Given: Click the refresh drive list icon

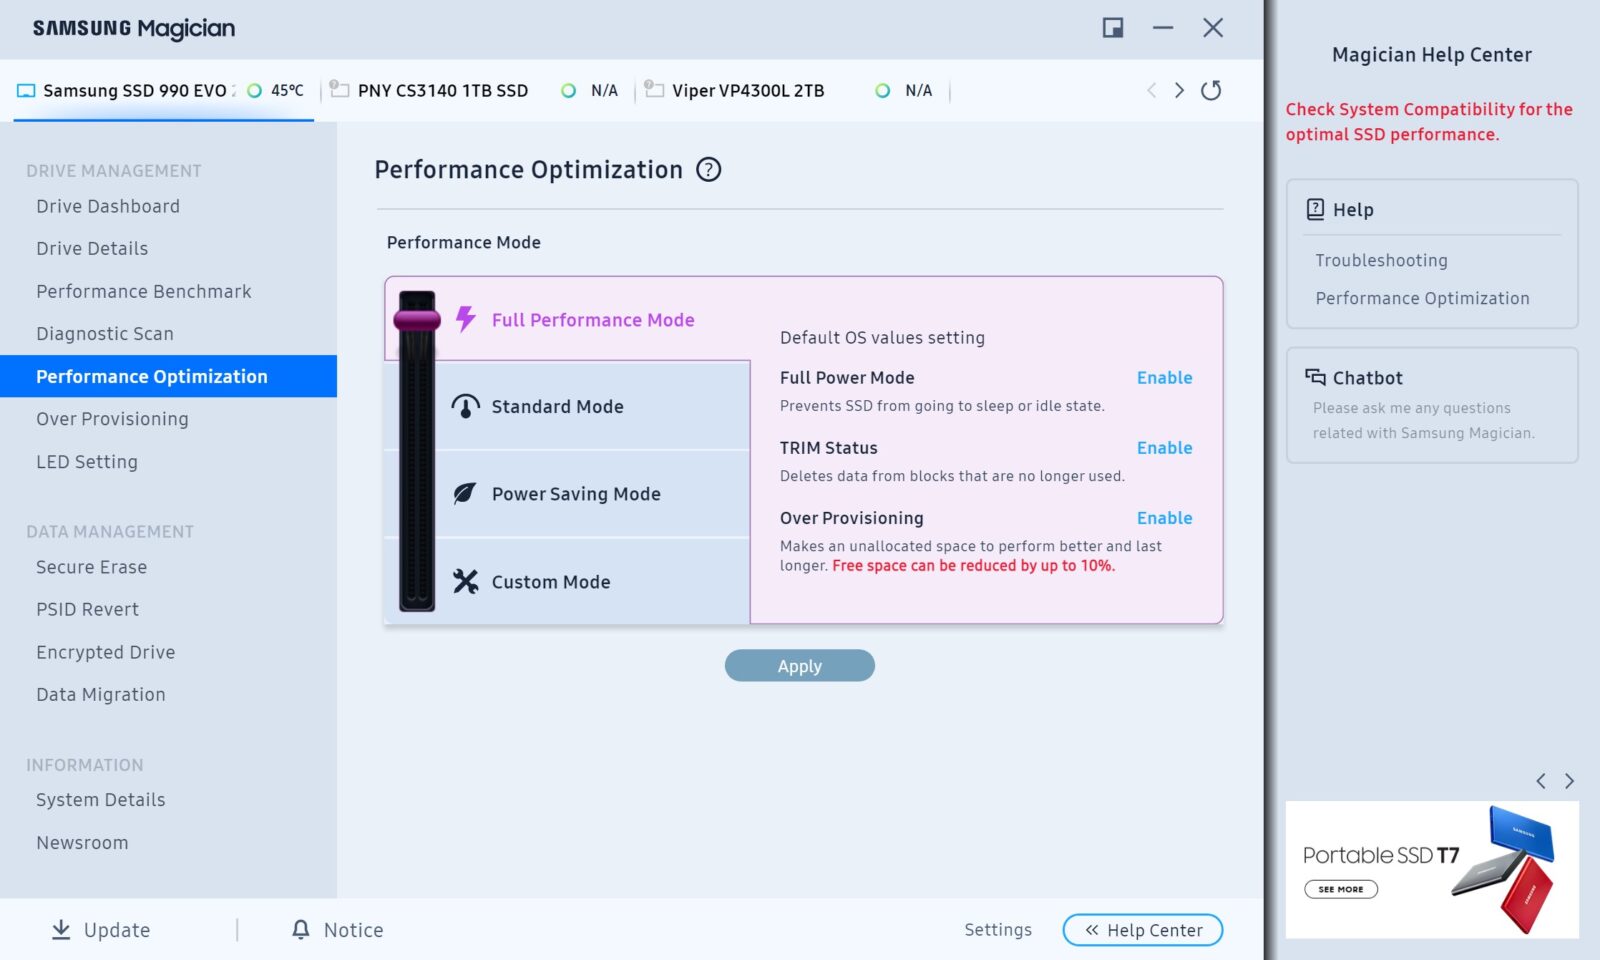Looking at the screenshot, I should pos(1211,91).
